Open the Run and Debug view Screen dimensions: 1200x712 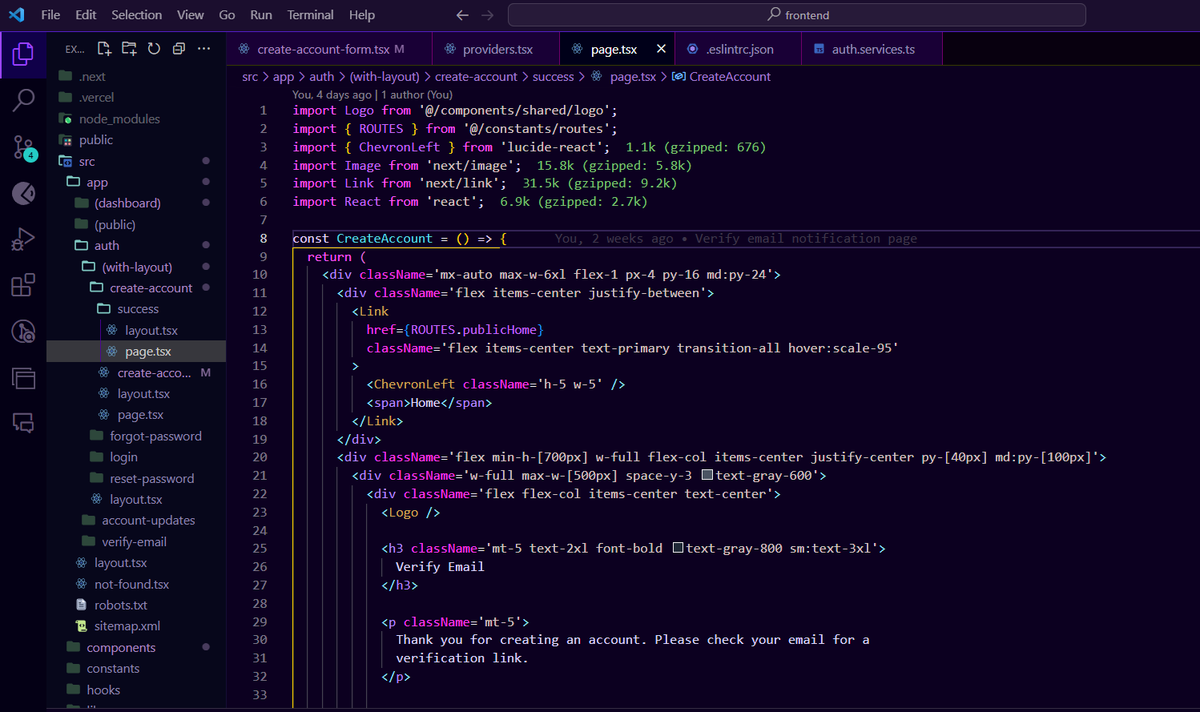click(23, 239)
